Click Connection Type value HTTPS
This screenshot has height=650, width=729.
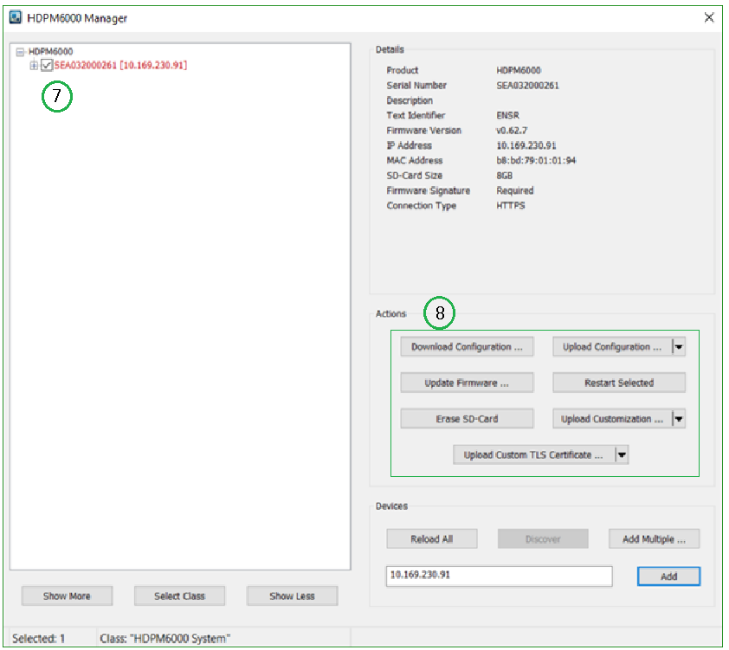coord(510,206)
